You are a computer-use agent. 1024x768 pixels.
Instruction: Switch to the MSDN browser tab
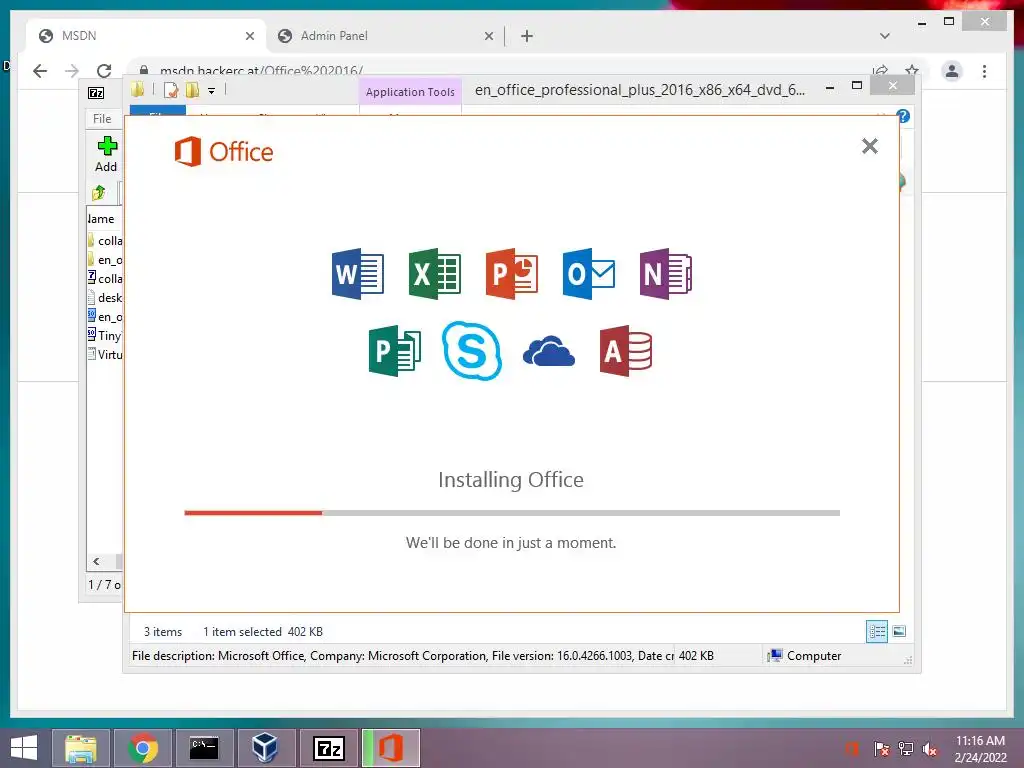point(145,36)
